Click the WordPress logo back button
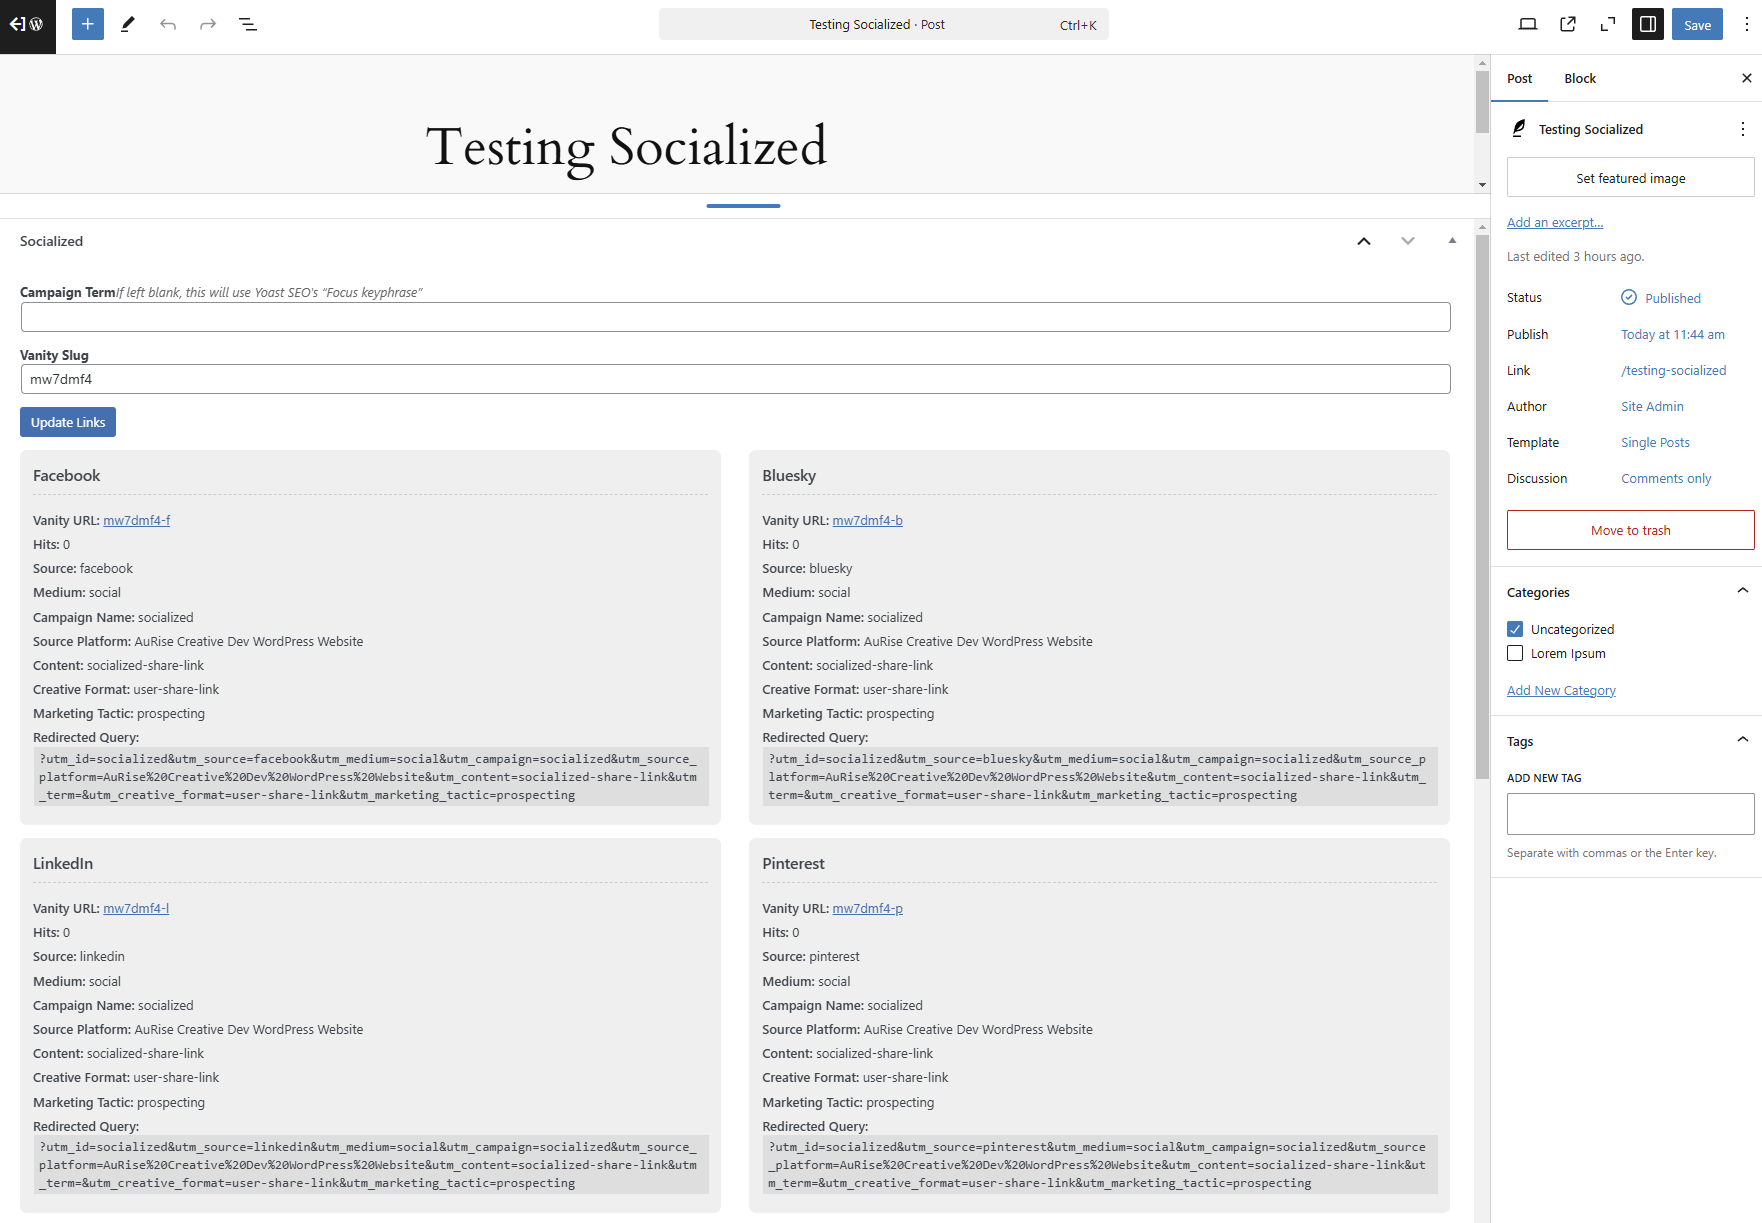The image size is (1762, 1223). [27, 25]
